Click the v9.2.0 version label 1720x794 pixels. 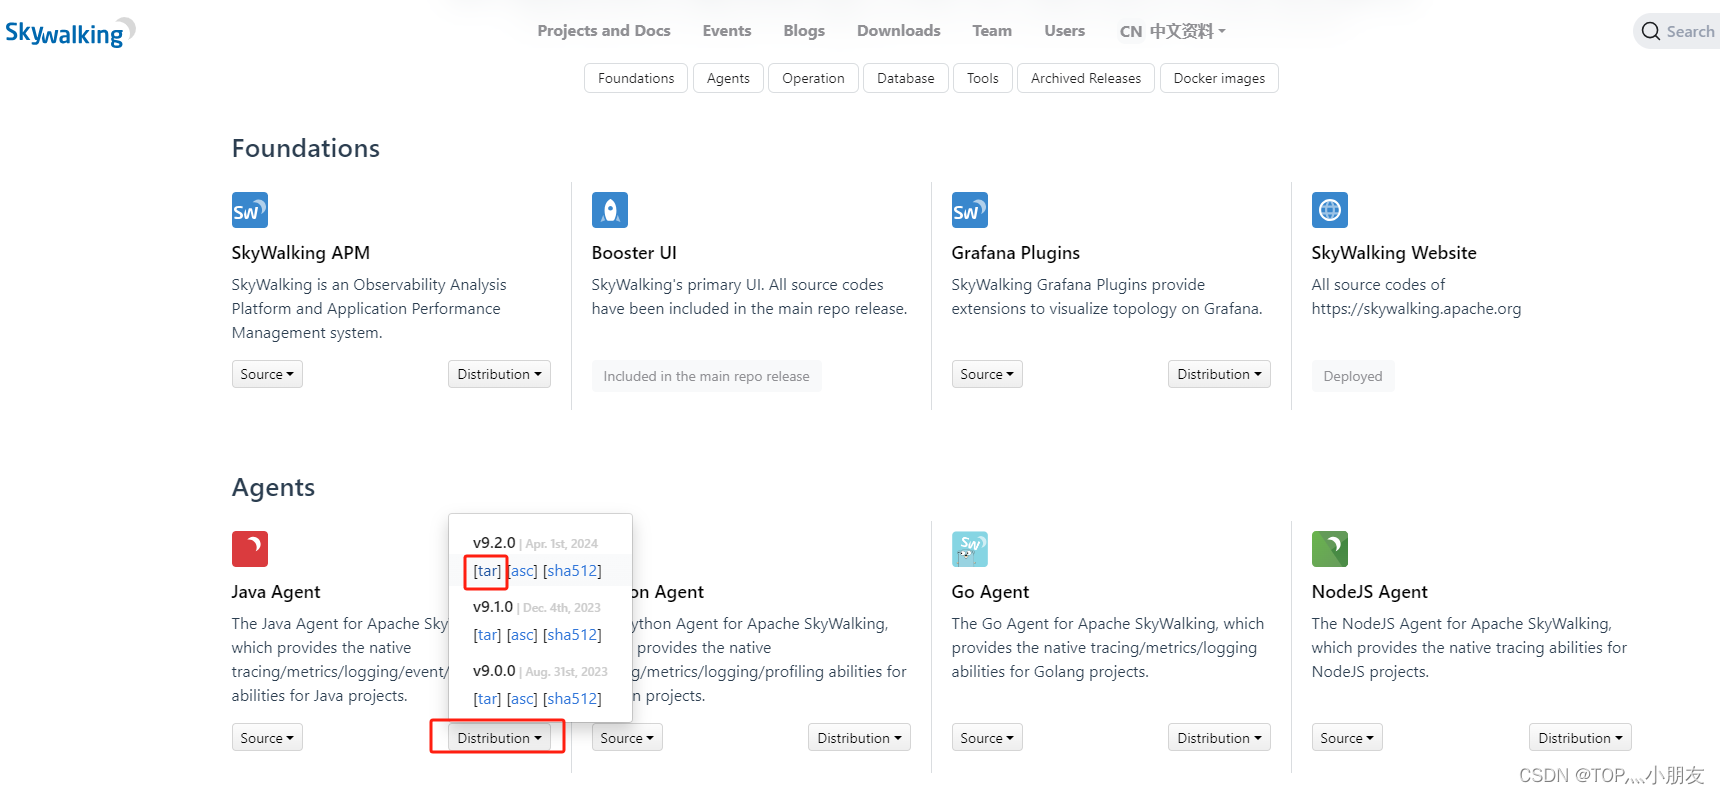494,543
